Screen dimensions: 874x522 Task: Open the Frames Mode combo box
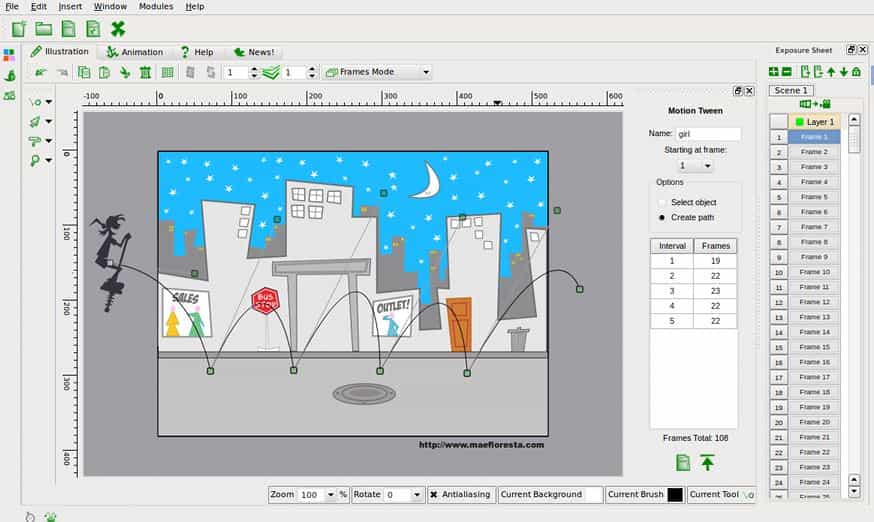tap(377, 72)
